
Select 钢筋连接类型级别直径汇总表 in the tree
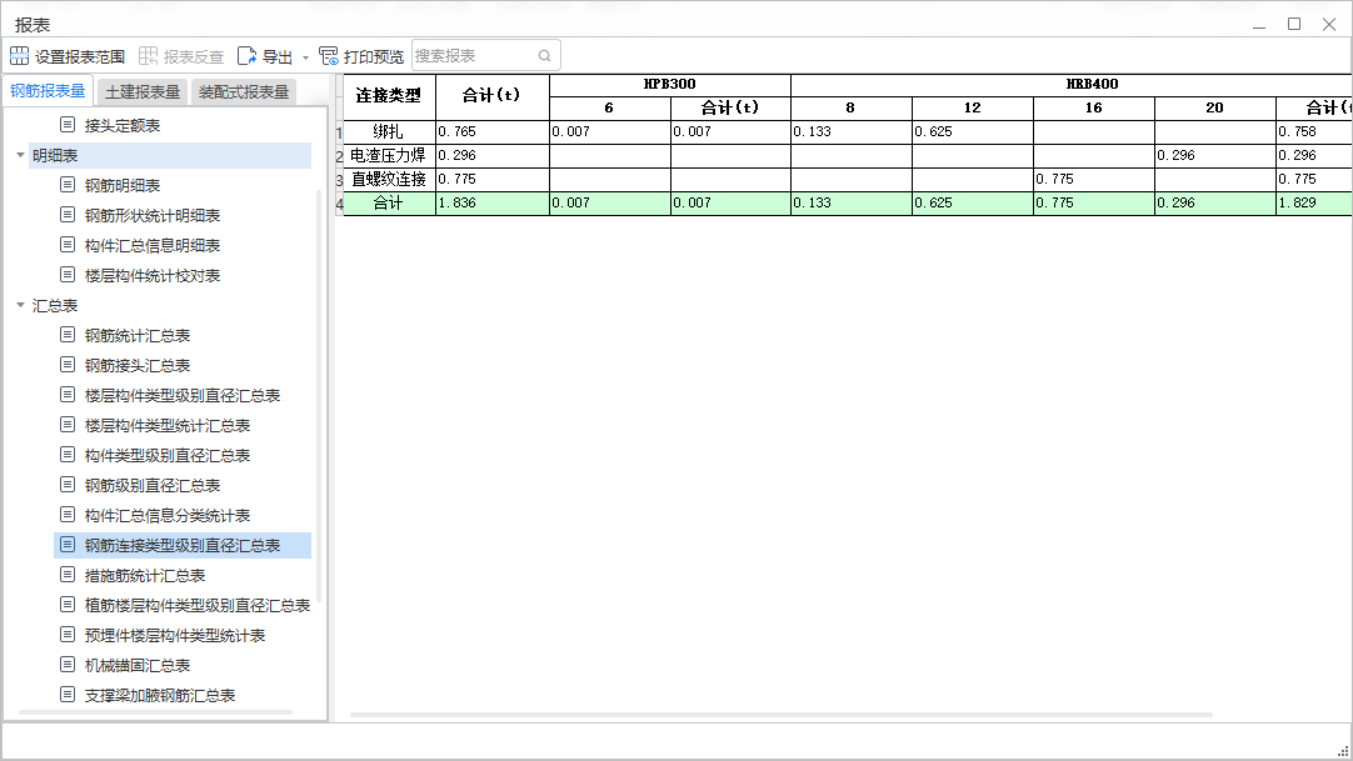point(182,546)
